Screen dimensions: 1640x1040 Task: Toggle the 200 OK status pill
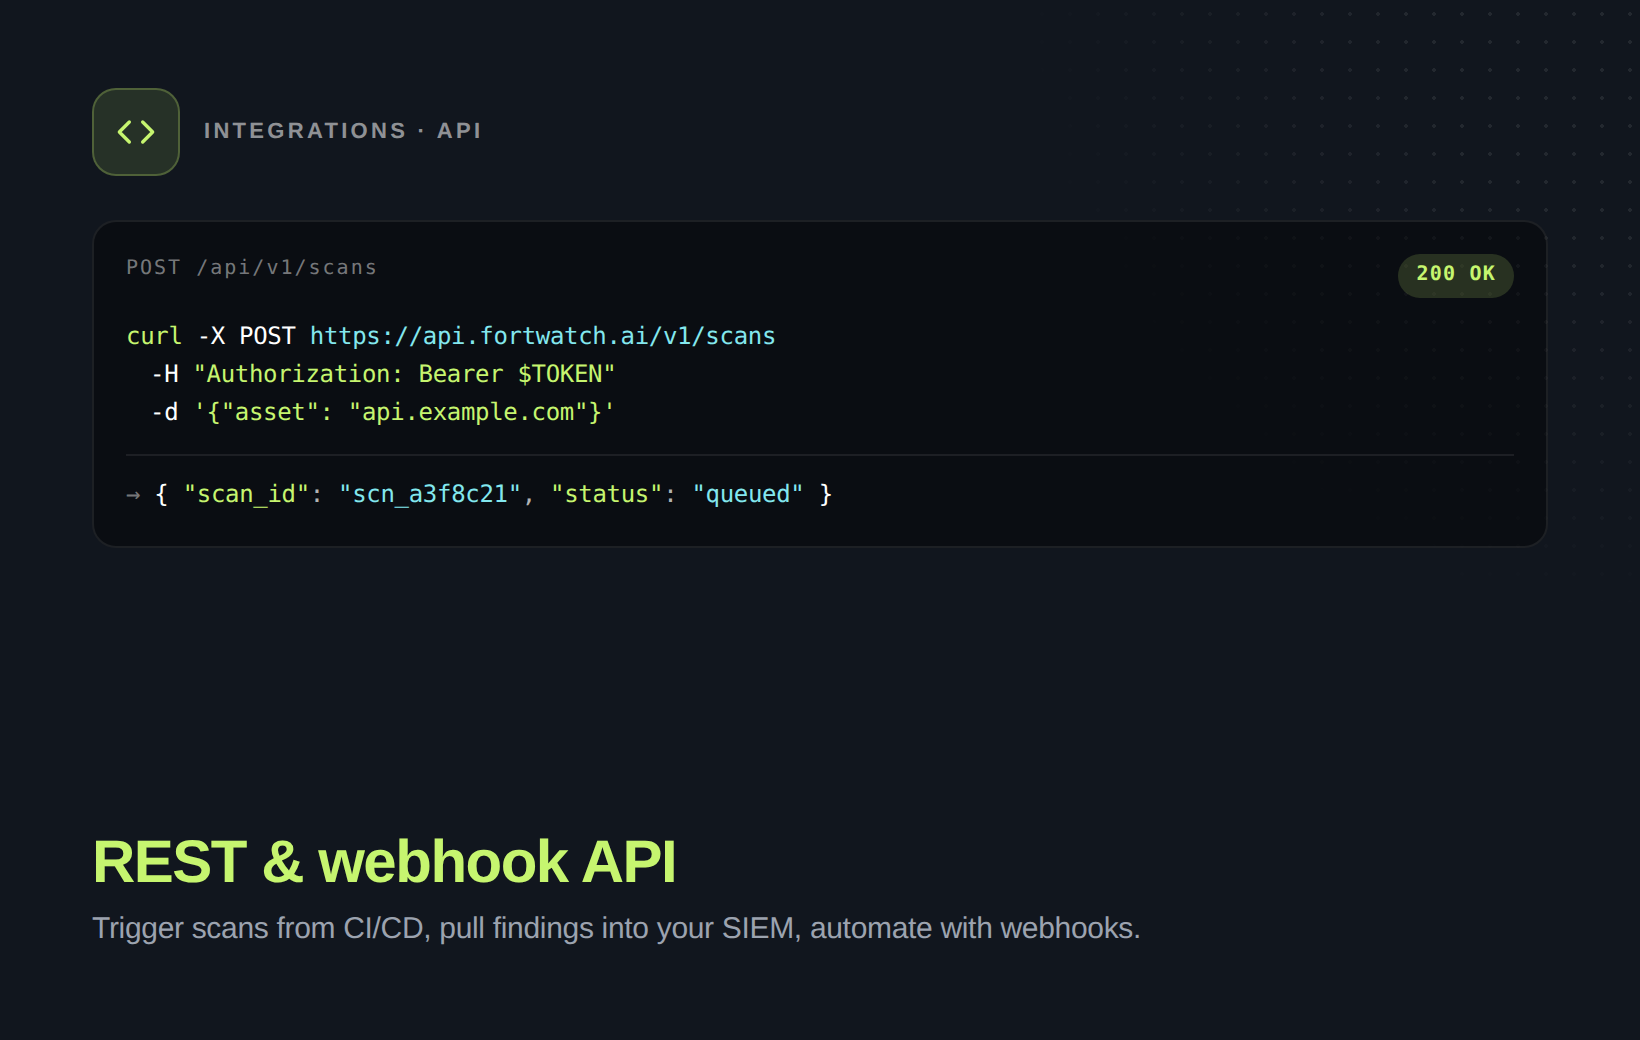pyautogui.click(x=1455, y=275)
